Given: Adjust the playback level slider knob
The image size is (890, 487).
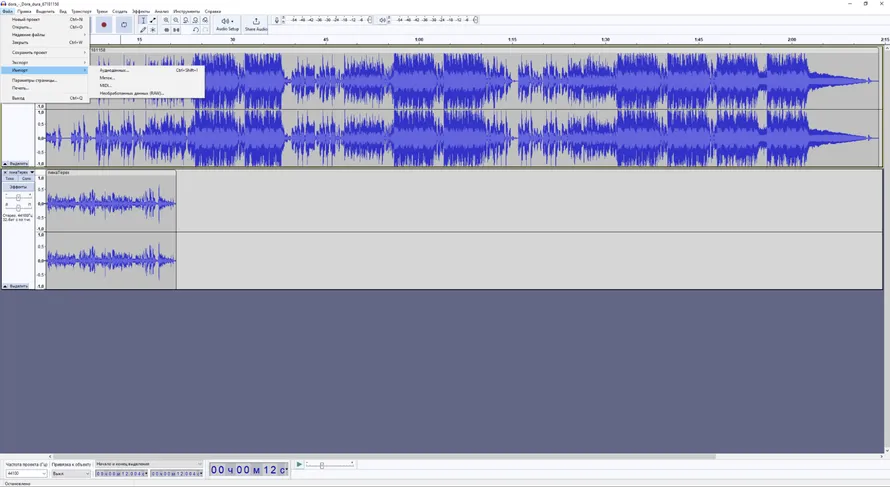Looking at the screenshot, I should 475,20.
